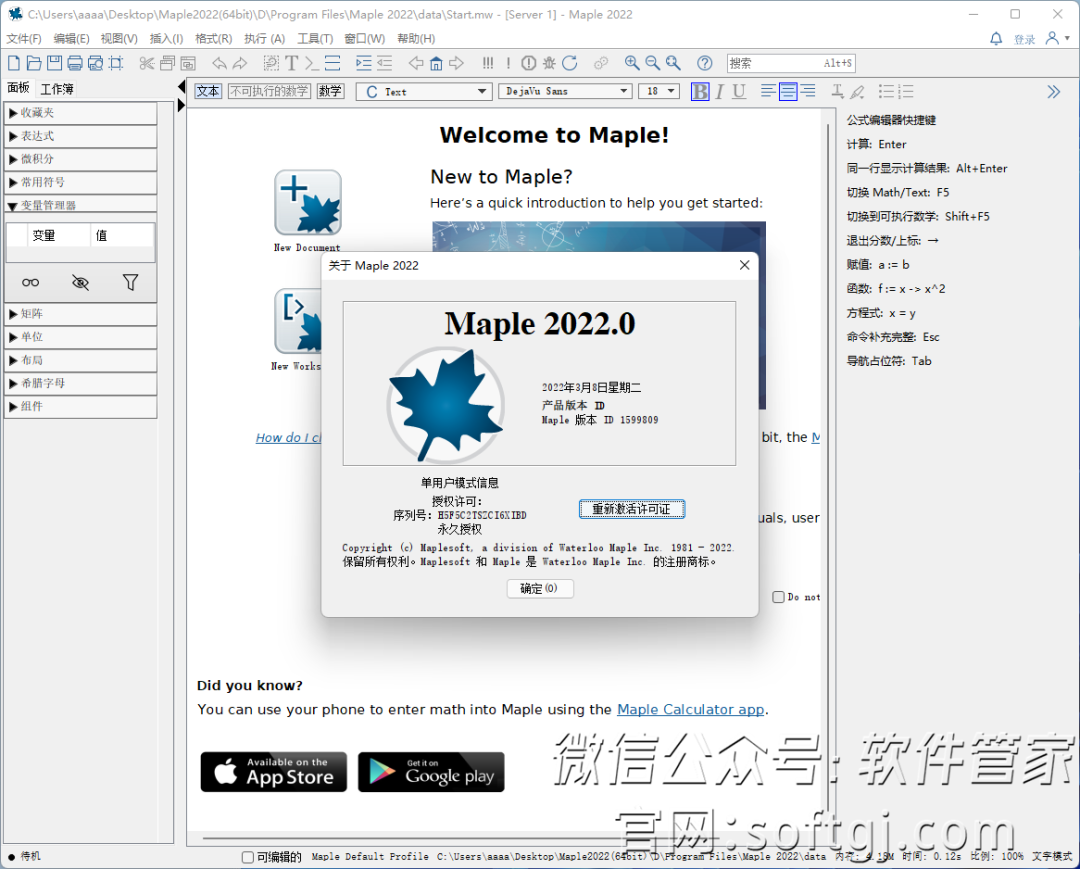Click the App Store download badge
This screenshot has width=1080, height=869.
(x=274, y=772)
